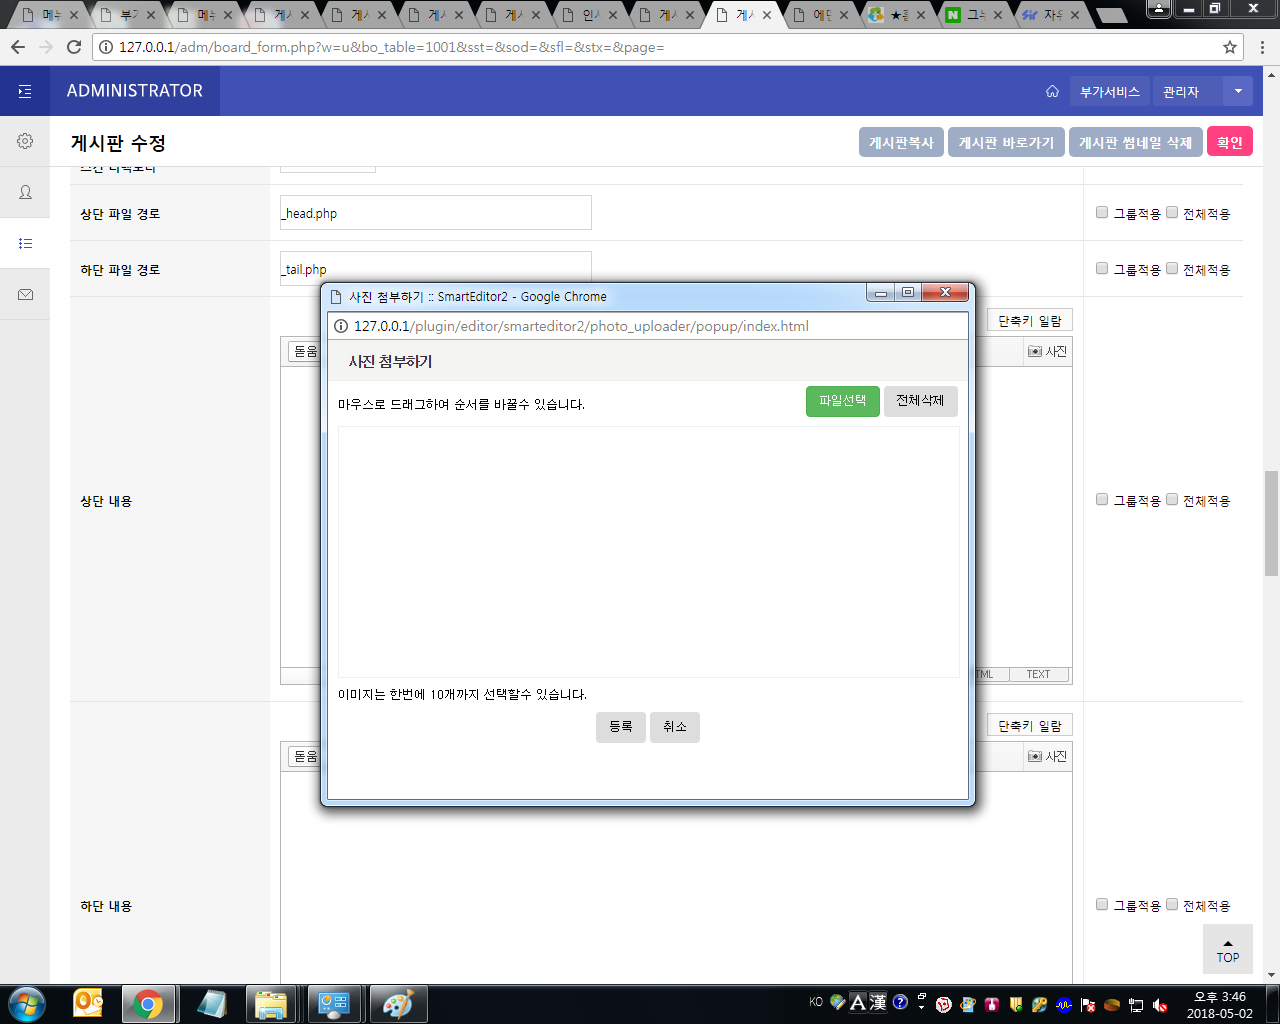
Task: Open the 관리자 menu button
Action: pos(1187,91)
